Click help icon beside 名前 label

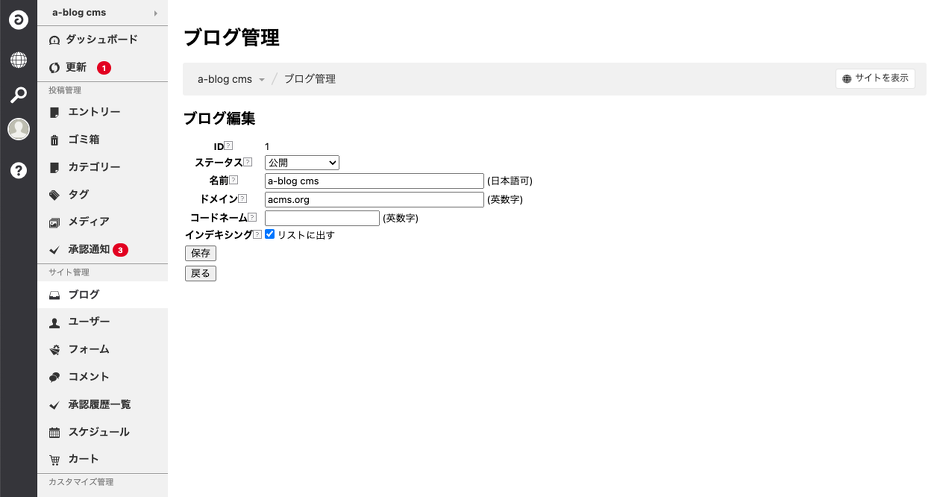click(234, 180)
